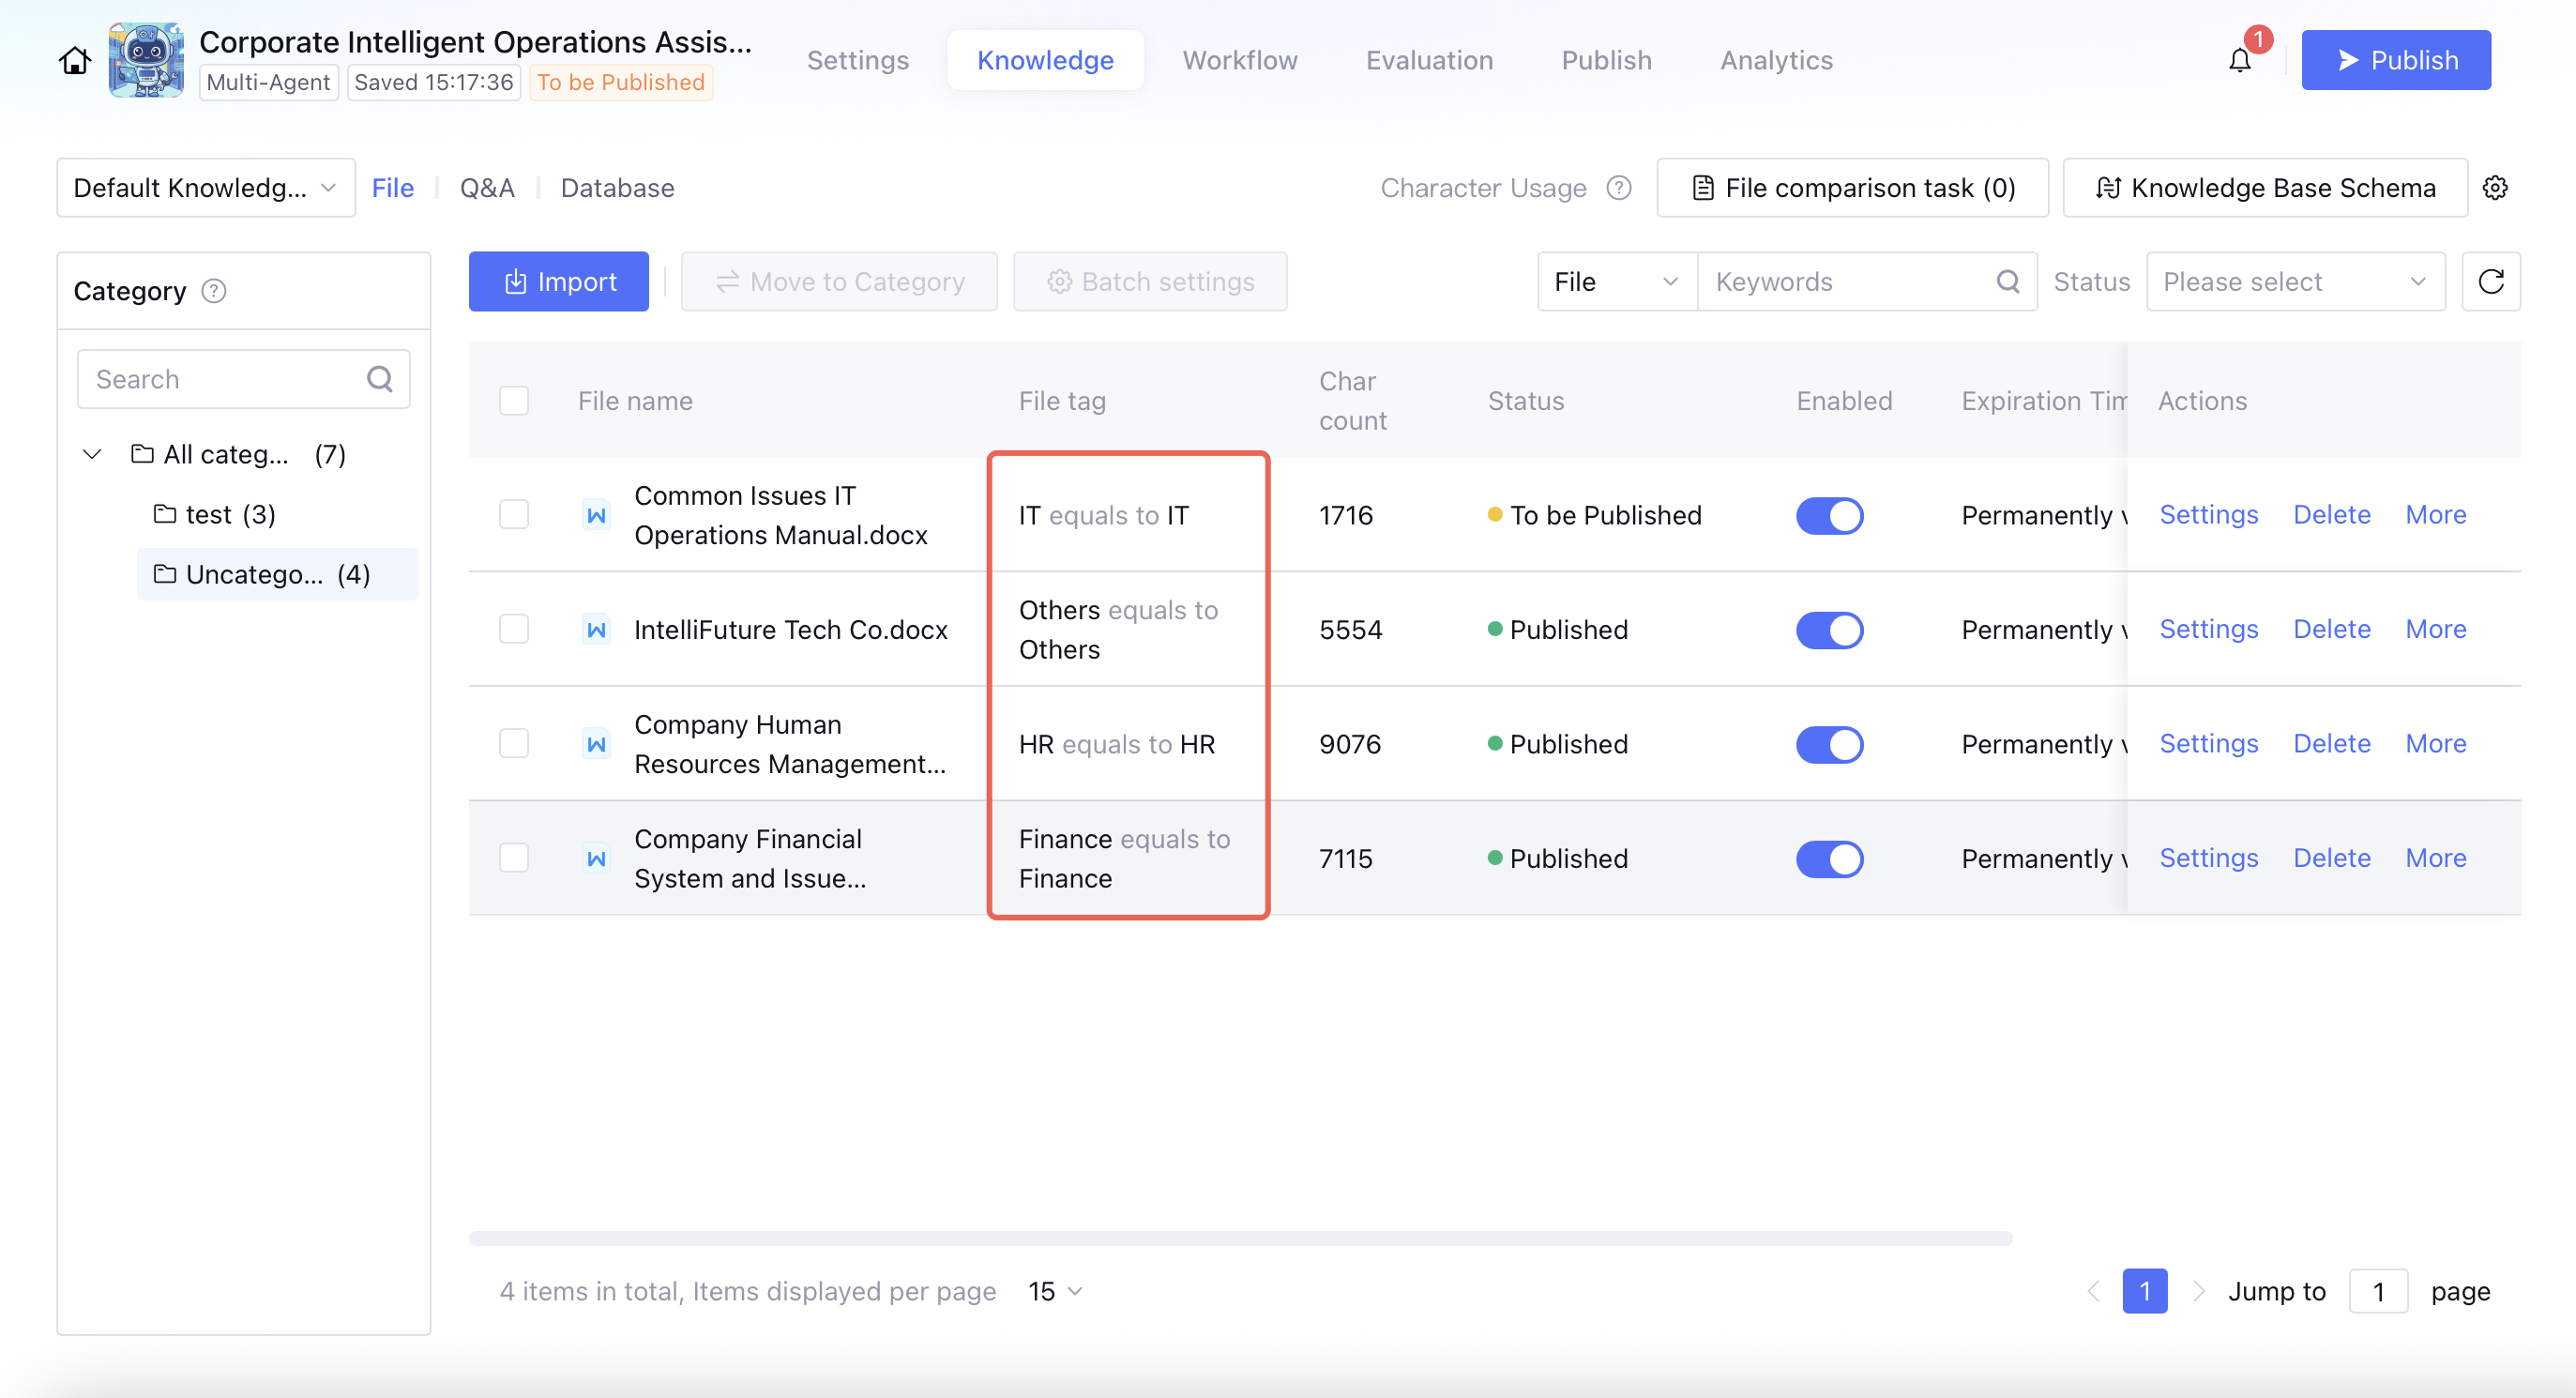Click the Character Usage help icon

coord(1618,188)
